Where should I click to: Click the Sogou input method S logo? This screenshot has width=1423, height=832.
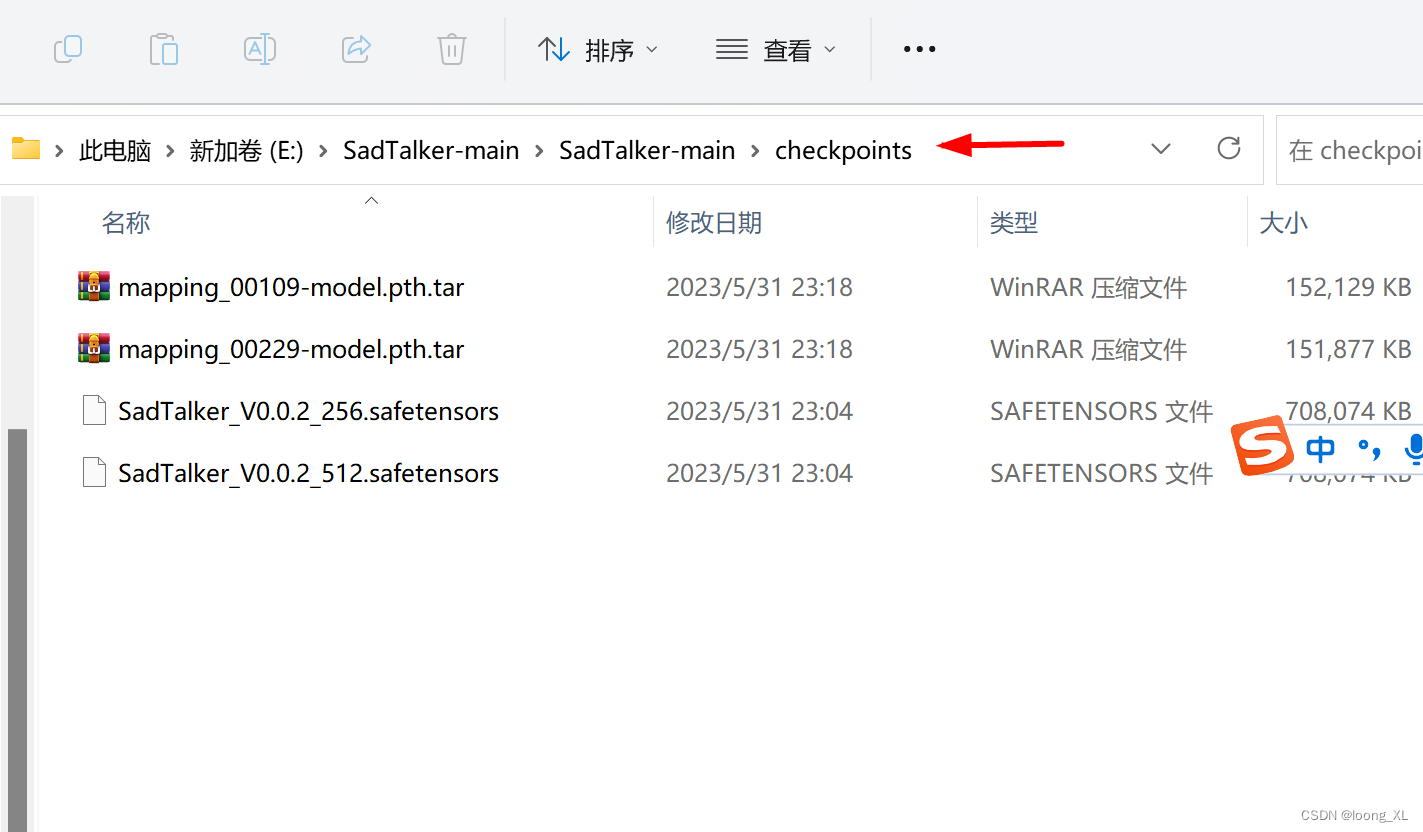click(x=1261, y=446)
